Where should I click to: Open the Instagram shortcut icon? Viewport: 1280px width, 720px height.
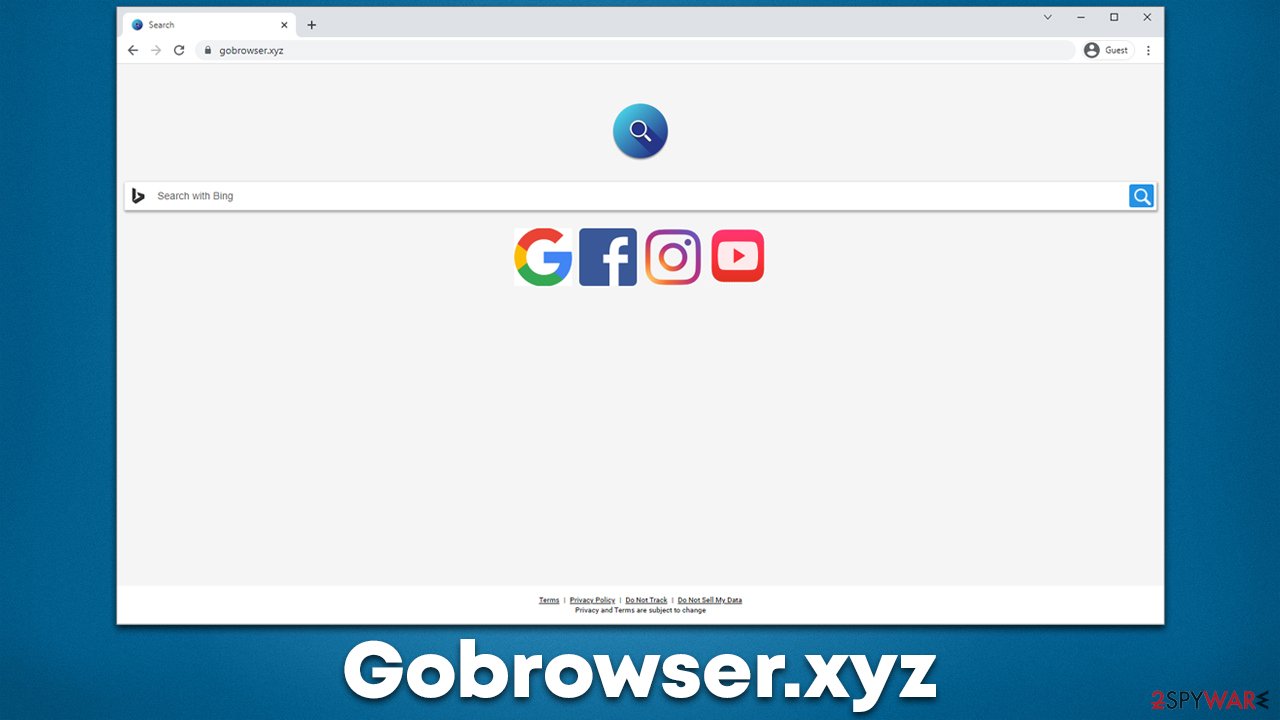673,257
